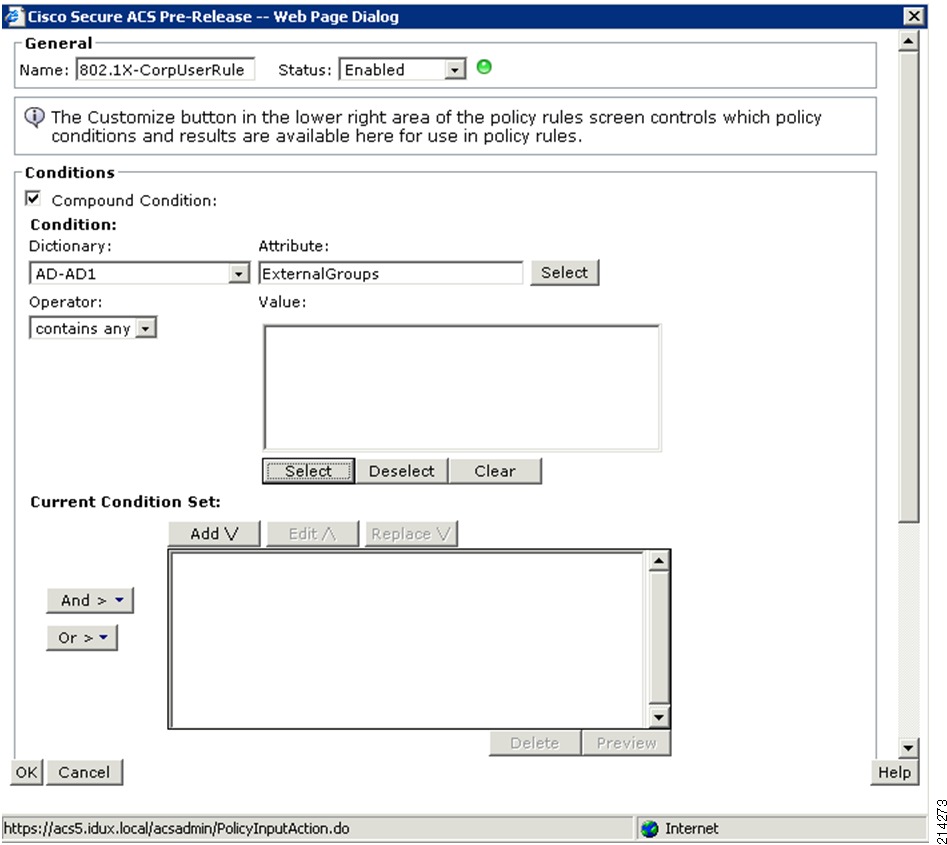Click inside the Current Condition Set box
Image resolution: width=947 pixels, height=845 pixels.
click(408, 639)
